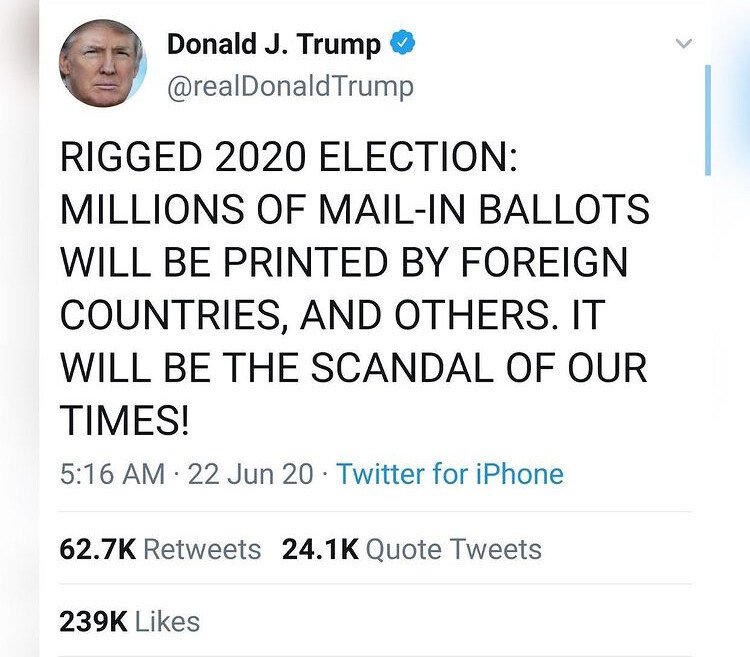Open the Retweets list label
The image size is (750, 657).
pos(202,549)
